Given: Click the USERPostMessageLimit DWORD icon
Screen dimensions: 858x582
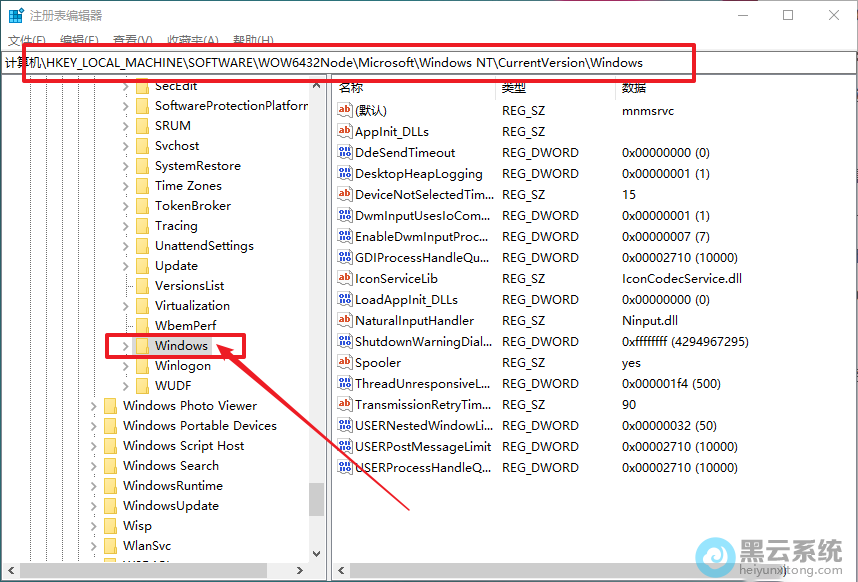Looking at the screenshot, I should tap(345, 447).
